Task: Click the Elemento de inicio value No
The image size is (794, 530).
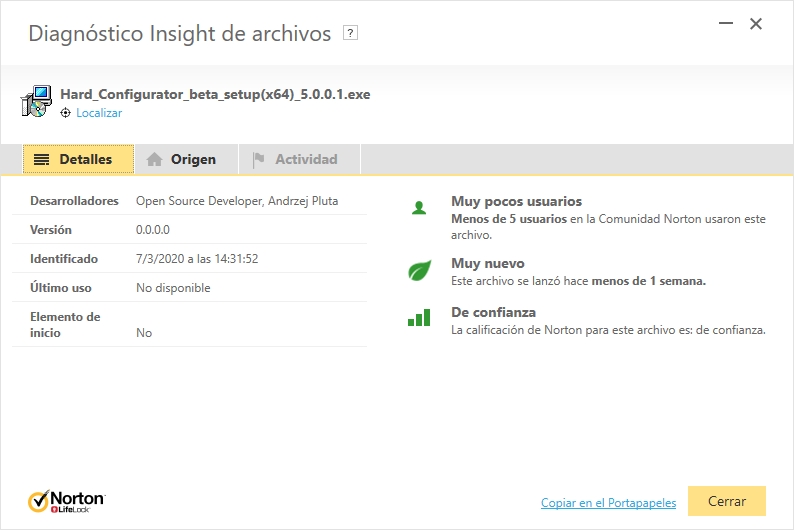Action: click(144, 333)
